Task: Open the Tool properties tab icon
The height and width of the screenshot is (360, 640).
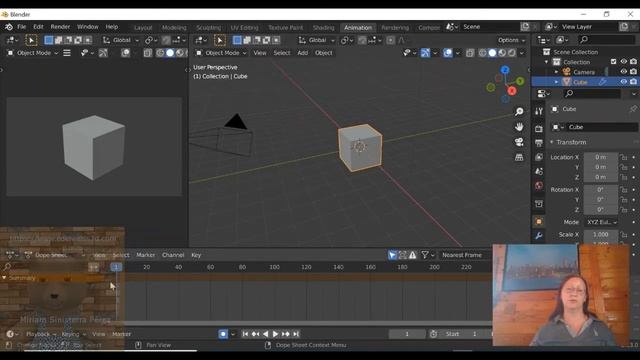Action: tap(539, 111)
